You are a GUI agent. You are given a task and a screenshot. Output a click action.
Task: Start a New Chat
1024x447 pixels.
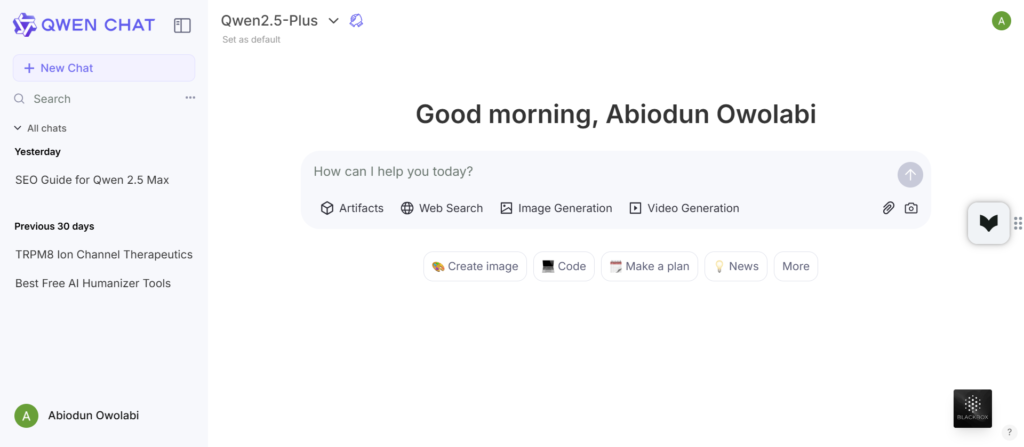(104, 68)
